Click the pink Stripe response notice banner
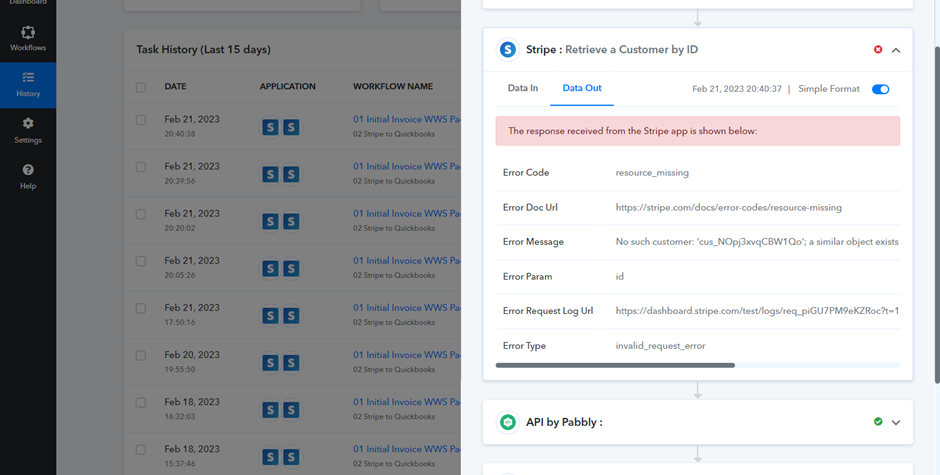 [698, 131]
